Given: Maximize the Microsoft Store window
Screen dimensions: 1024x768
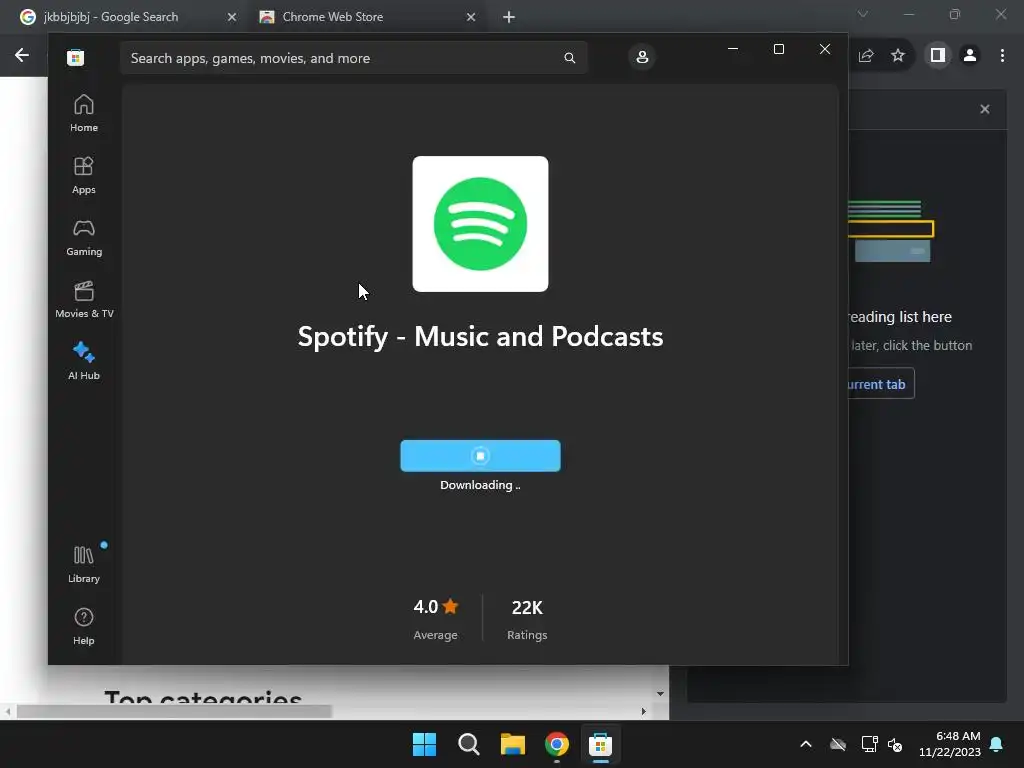Looking at the screenshot, I should 778,49.
